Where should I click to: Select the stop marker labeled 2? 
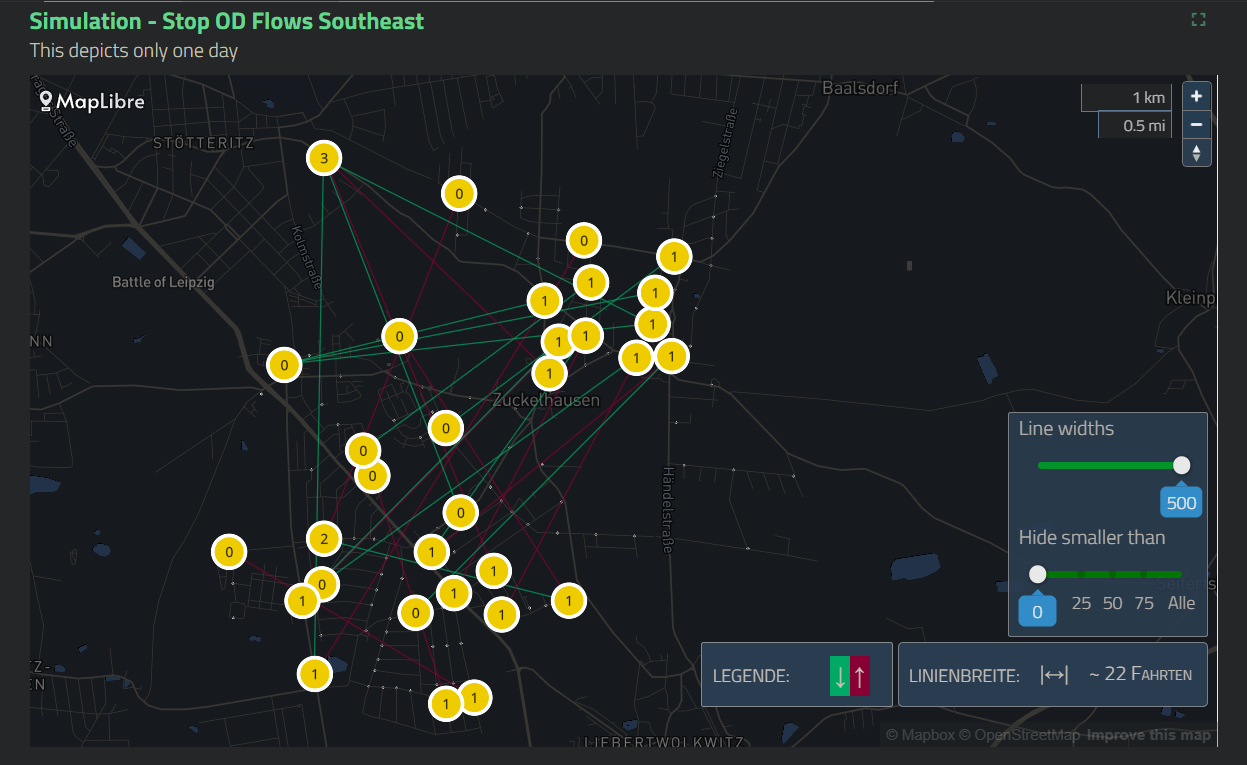[x=322, y=538]
